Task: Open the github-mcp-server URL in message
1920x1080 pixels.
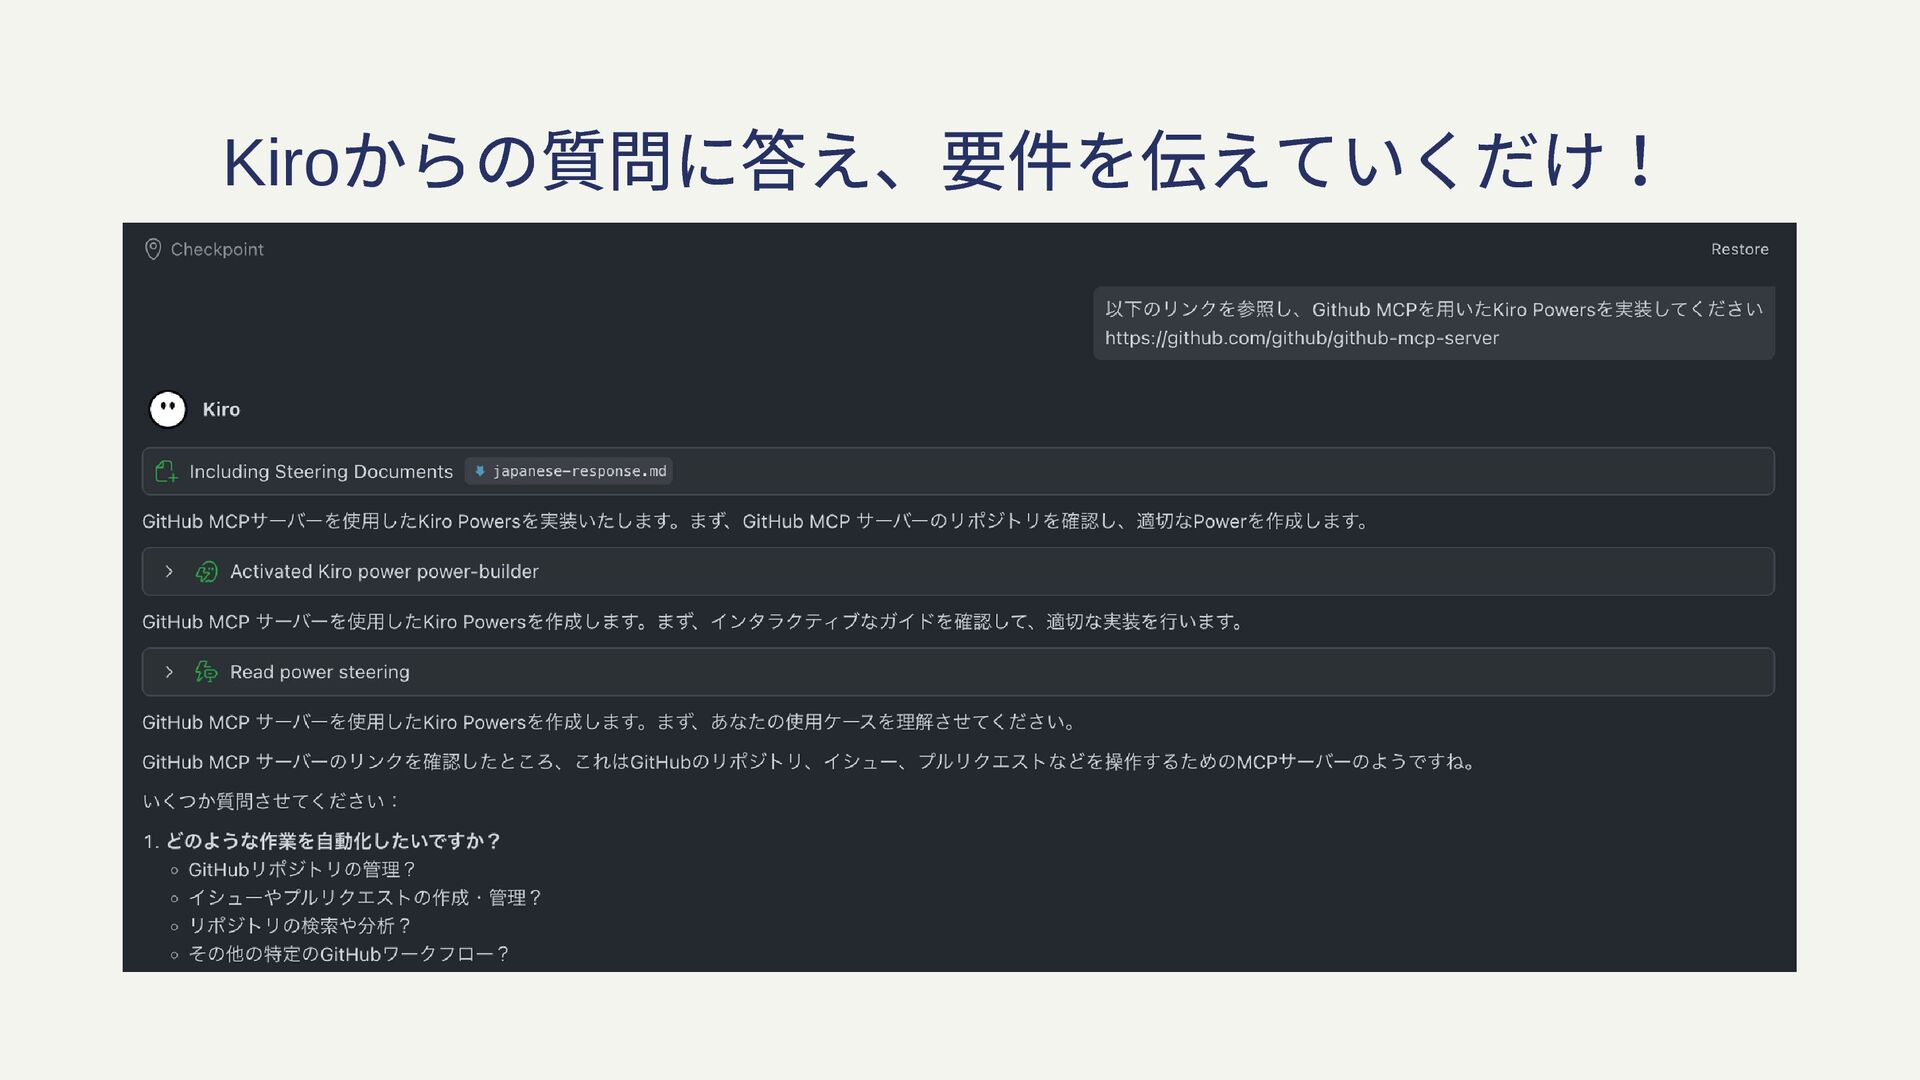Action: click(1301, 338)
